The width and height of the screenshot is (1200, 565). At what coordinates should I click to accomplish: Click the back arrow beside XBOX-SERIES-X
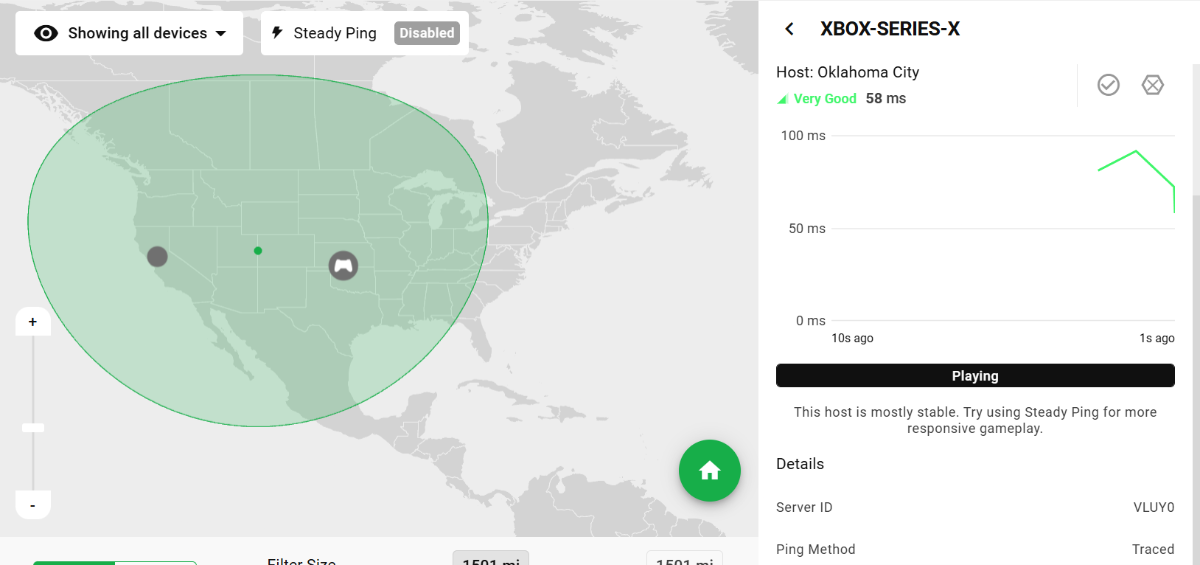coord(789,29)
